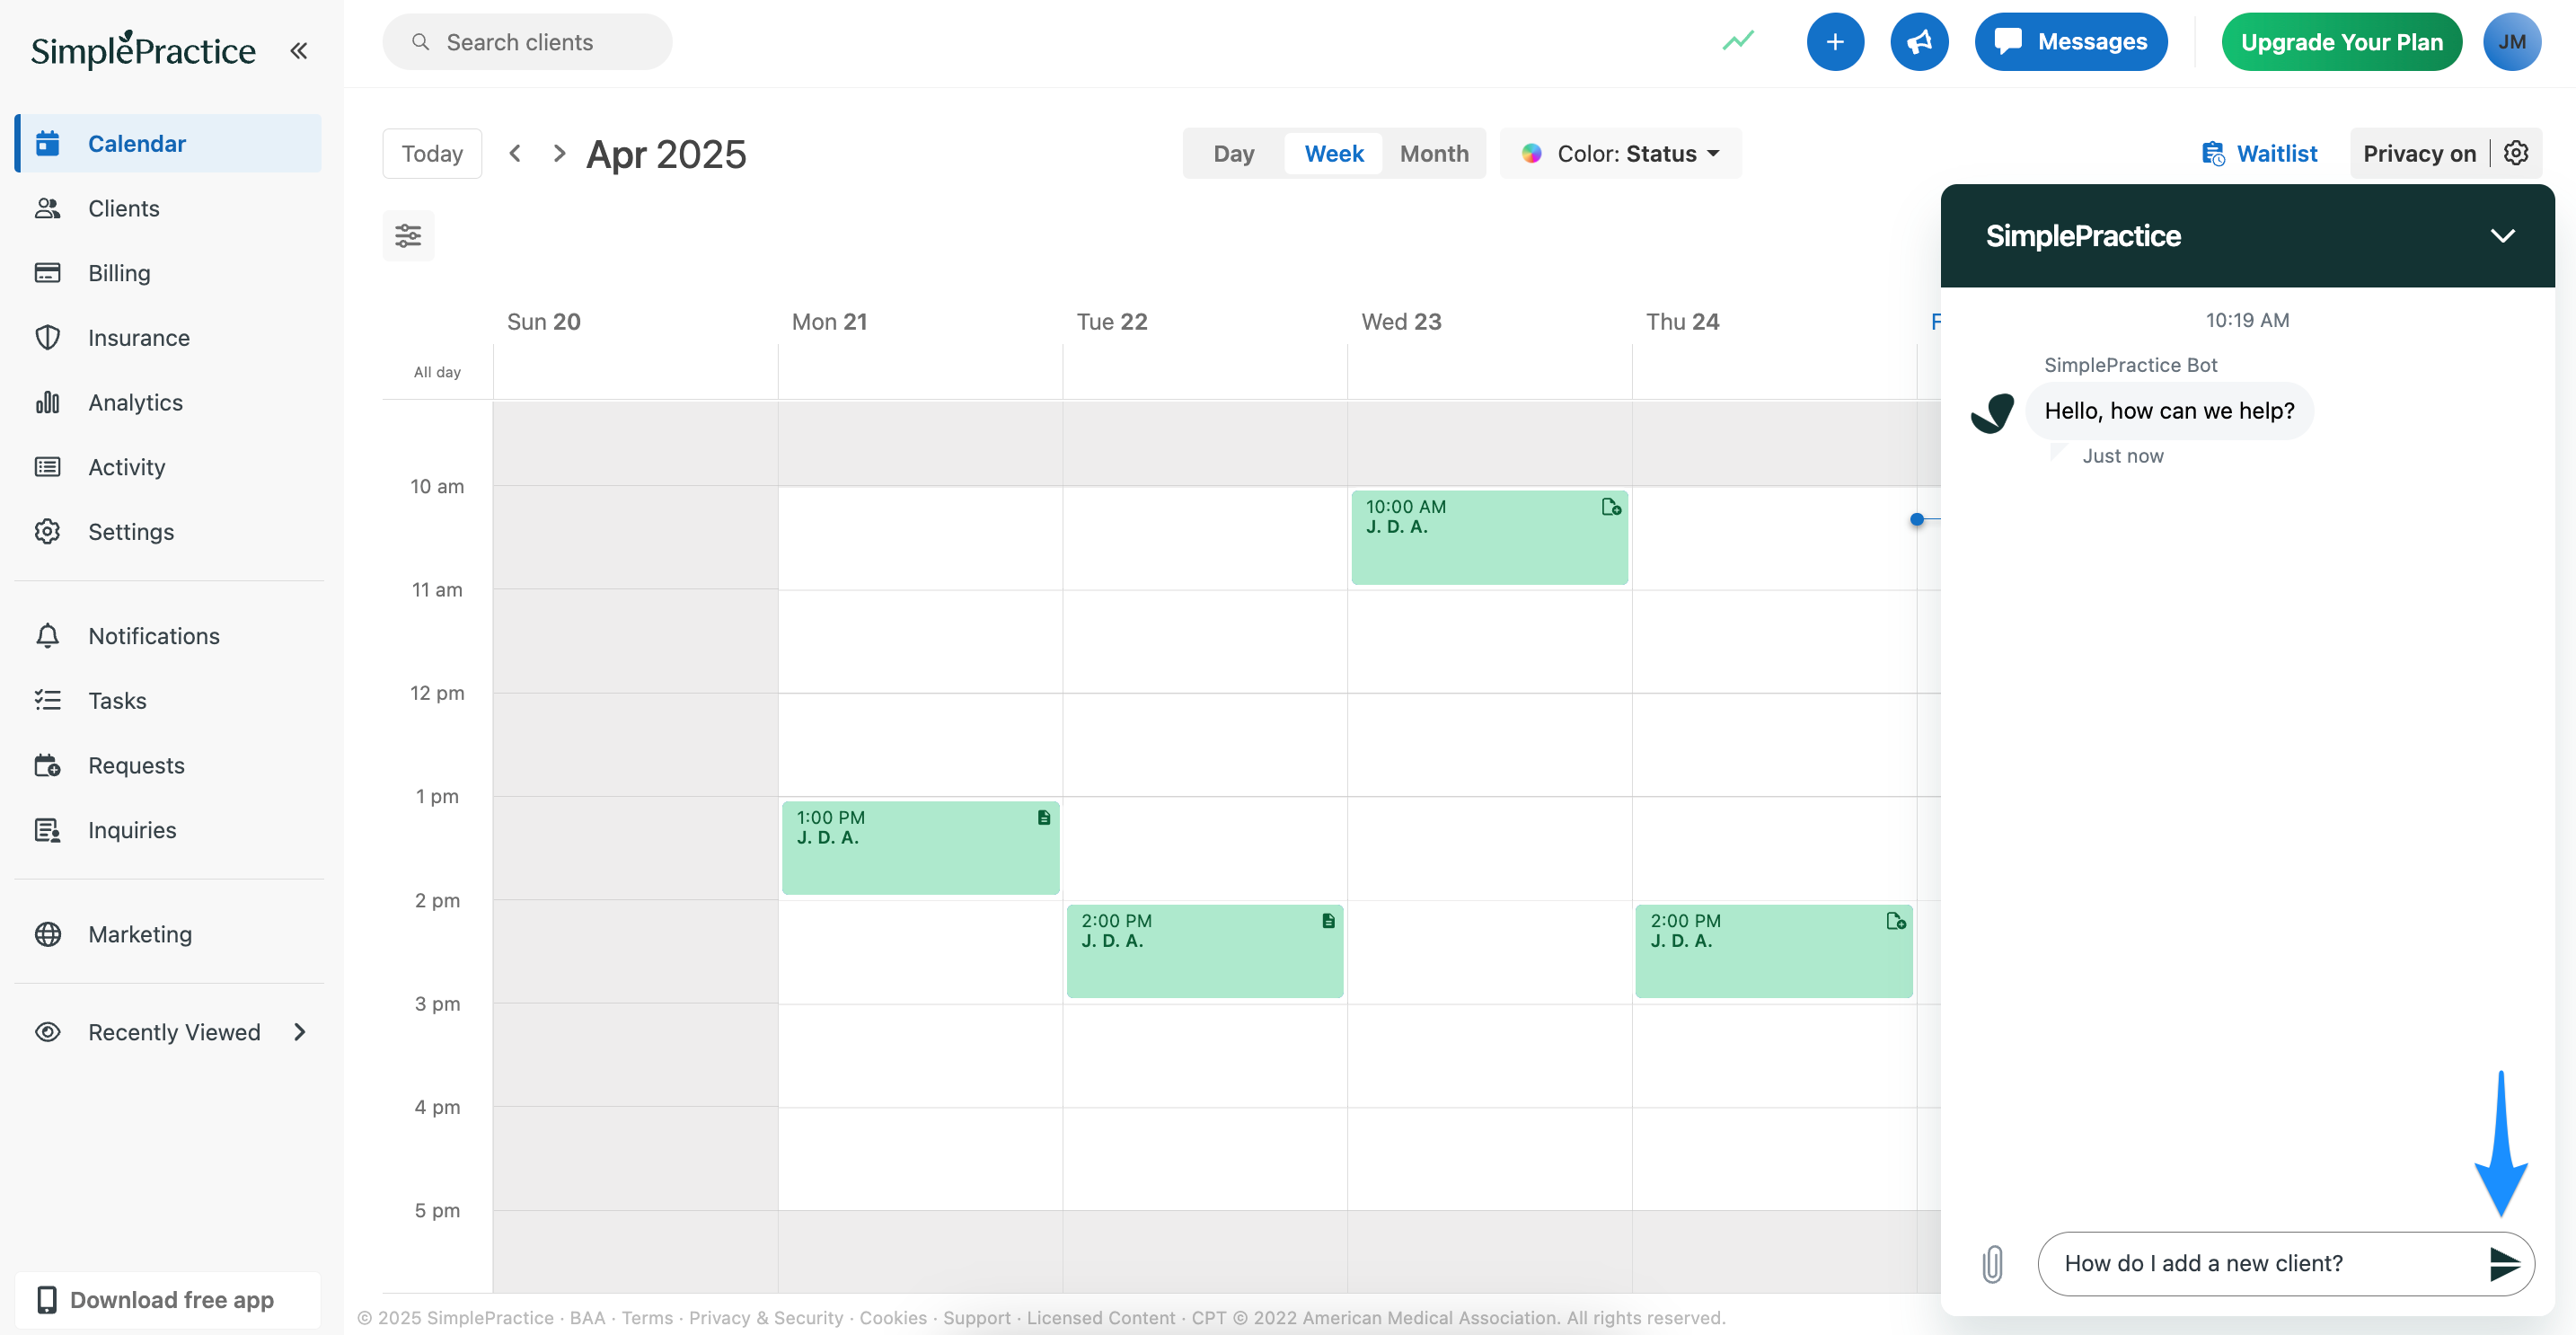Toggle Privacy on setting
This screenshot has width=2576, height=1335.
(2419, 154)
